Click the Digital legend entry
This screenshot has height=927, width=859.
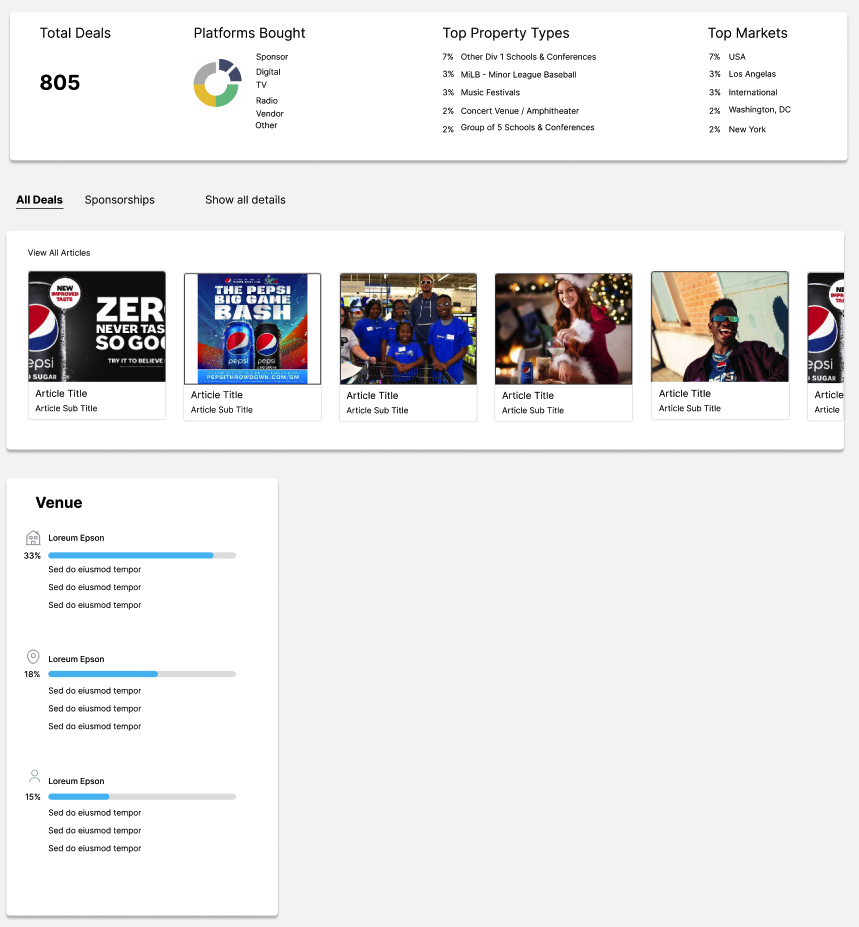click(268, 72)
